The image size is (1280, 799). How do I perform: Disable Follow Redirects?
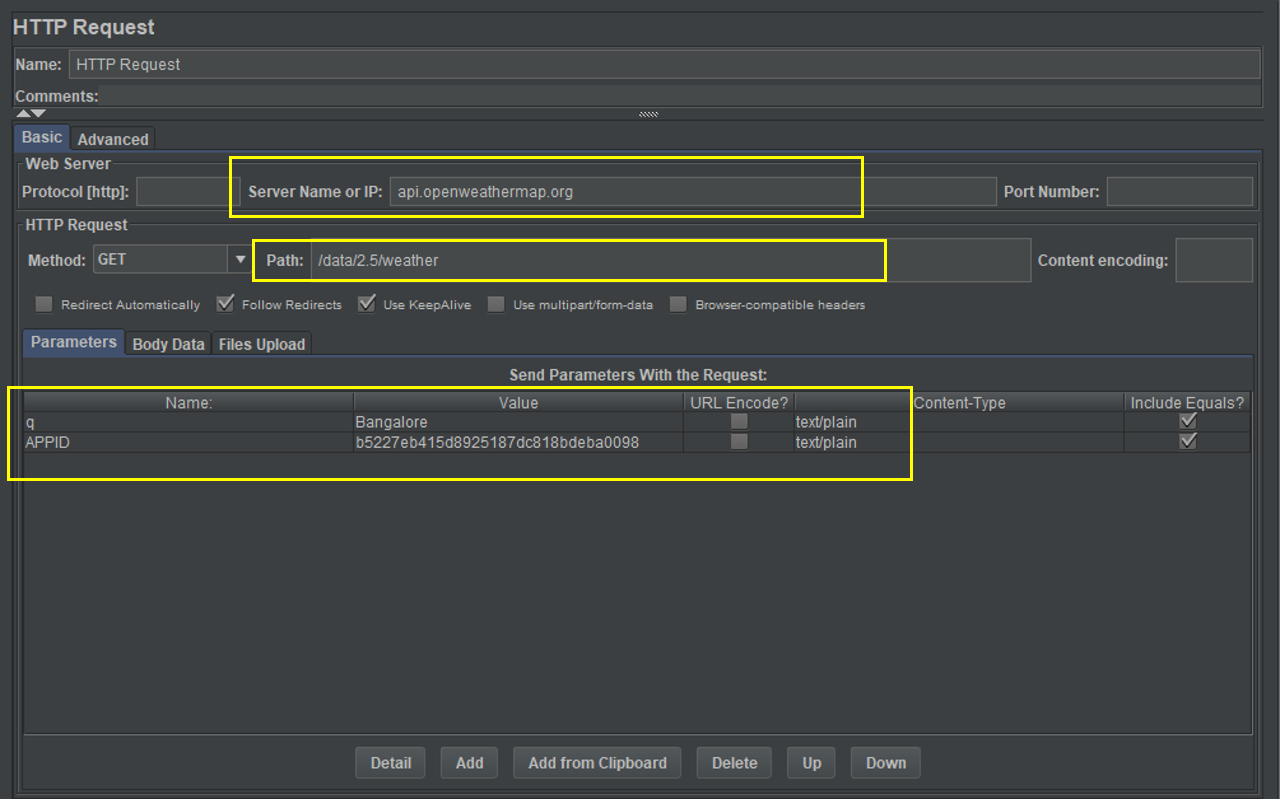(225, 304)
